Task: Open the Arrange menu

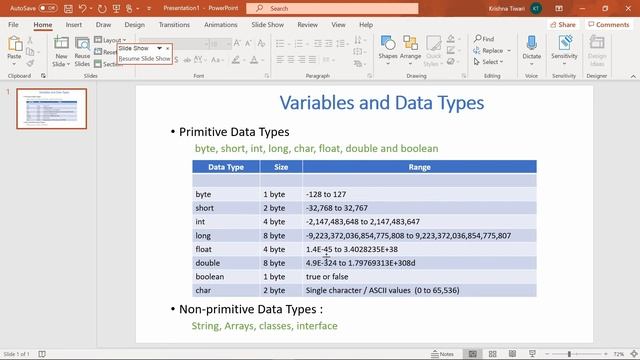Action: (x=410, y=51)
